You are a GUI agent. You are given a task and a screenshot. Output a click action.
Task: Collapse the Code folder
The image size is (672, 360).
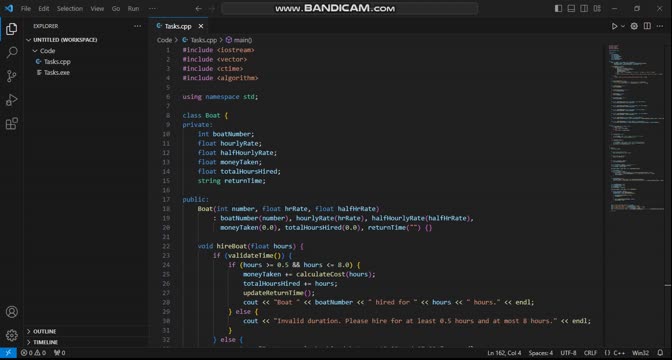47,51
